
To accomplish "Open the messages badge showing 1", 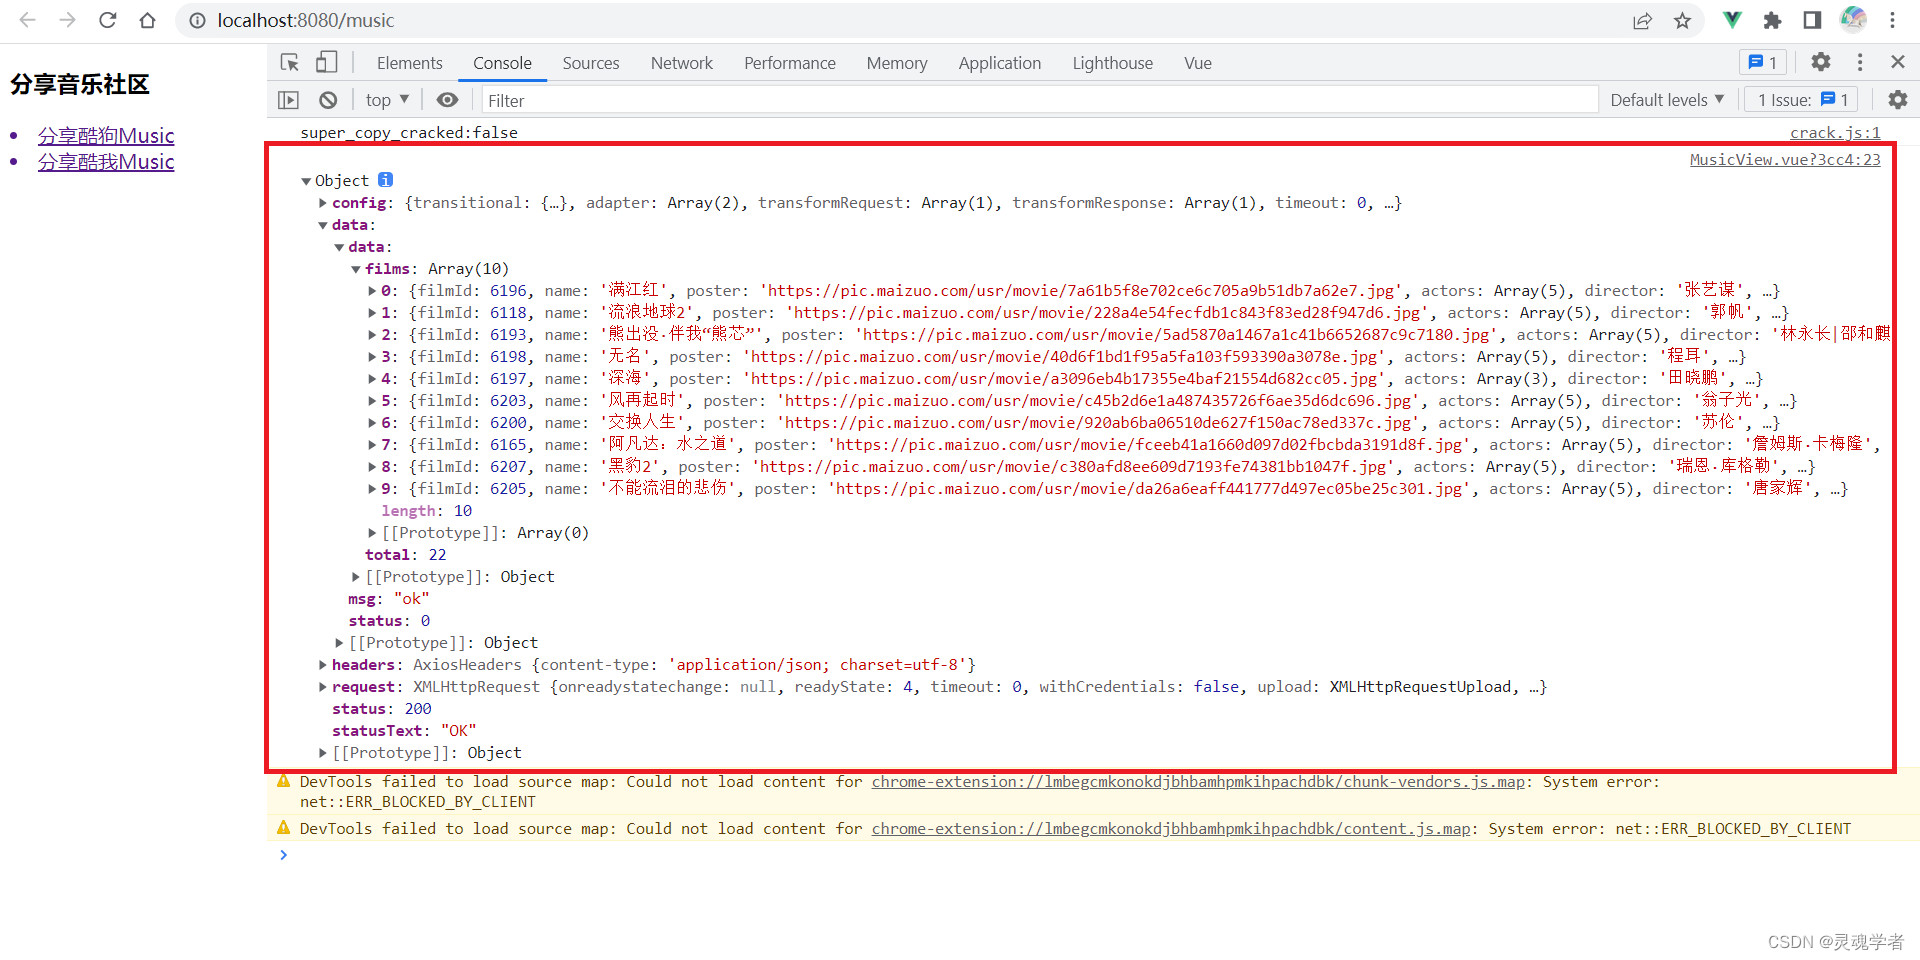I will pyautogui.click(x=1762, y=63).
